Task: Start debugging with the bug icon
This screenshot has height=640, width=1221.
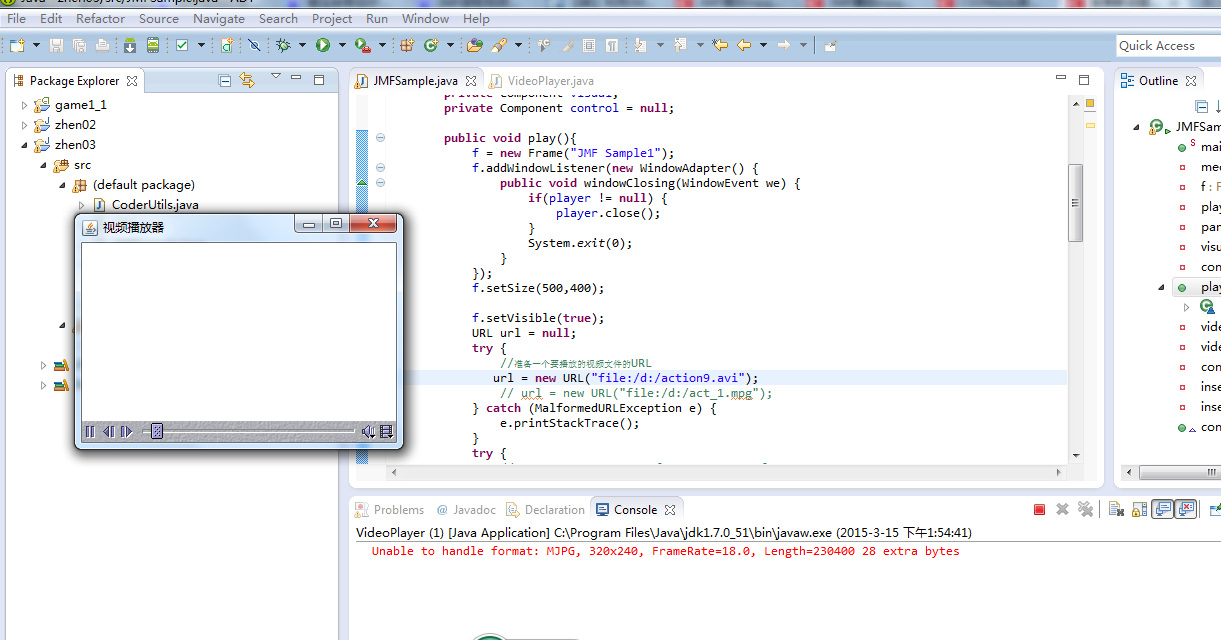Action: point(284,45)
